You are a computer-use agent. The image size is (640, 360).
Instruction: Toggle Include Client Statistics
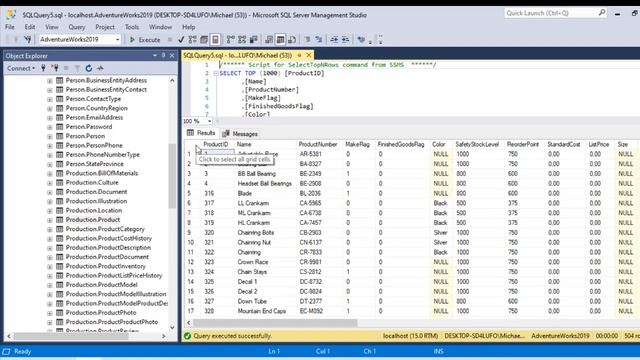(253, 40)
